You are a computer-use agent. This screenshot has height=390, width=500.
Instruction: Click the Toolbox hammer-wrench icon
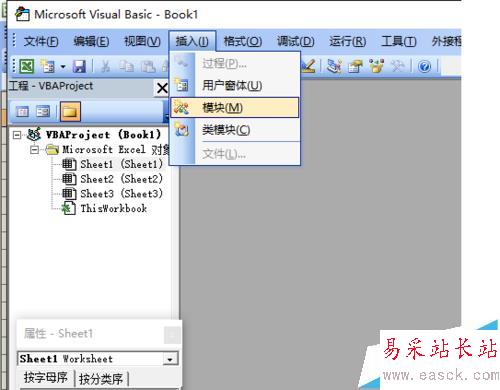point(398,66)
